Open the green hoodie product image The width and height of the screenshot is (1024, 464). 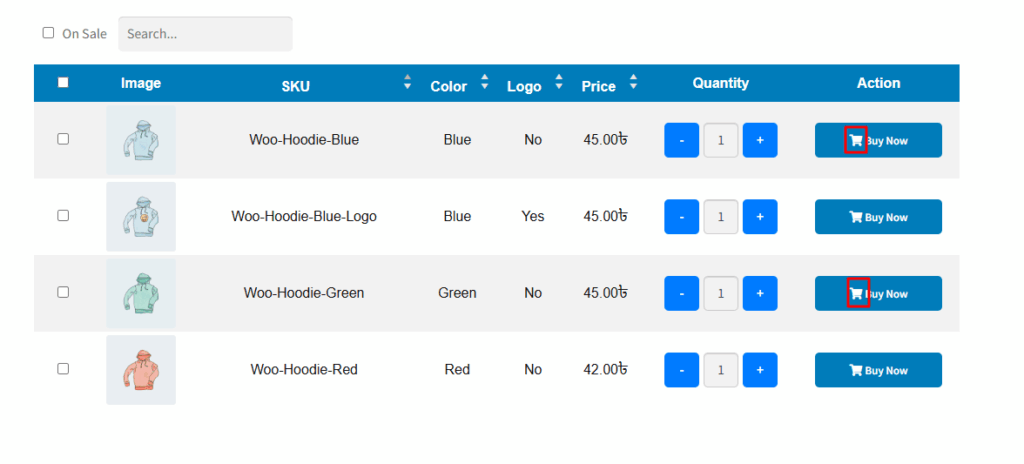[x=141, y=293]
